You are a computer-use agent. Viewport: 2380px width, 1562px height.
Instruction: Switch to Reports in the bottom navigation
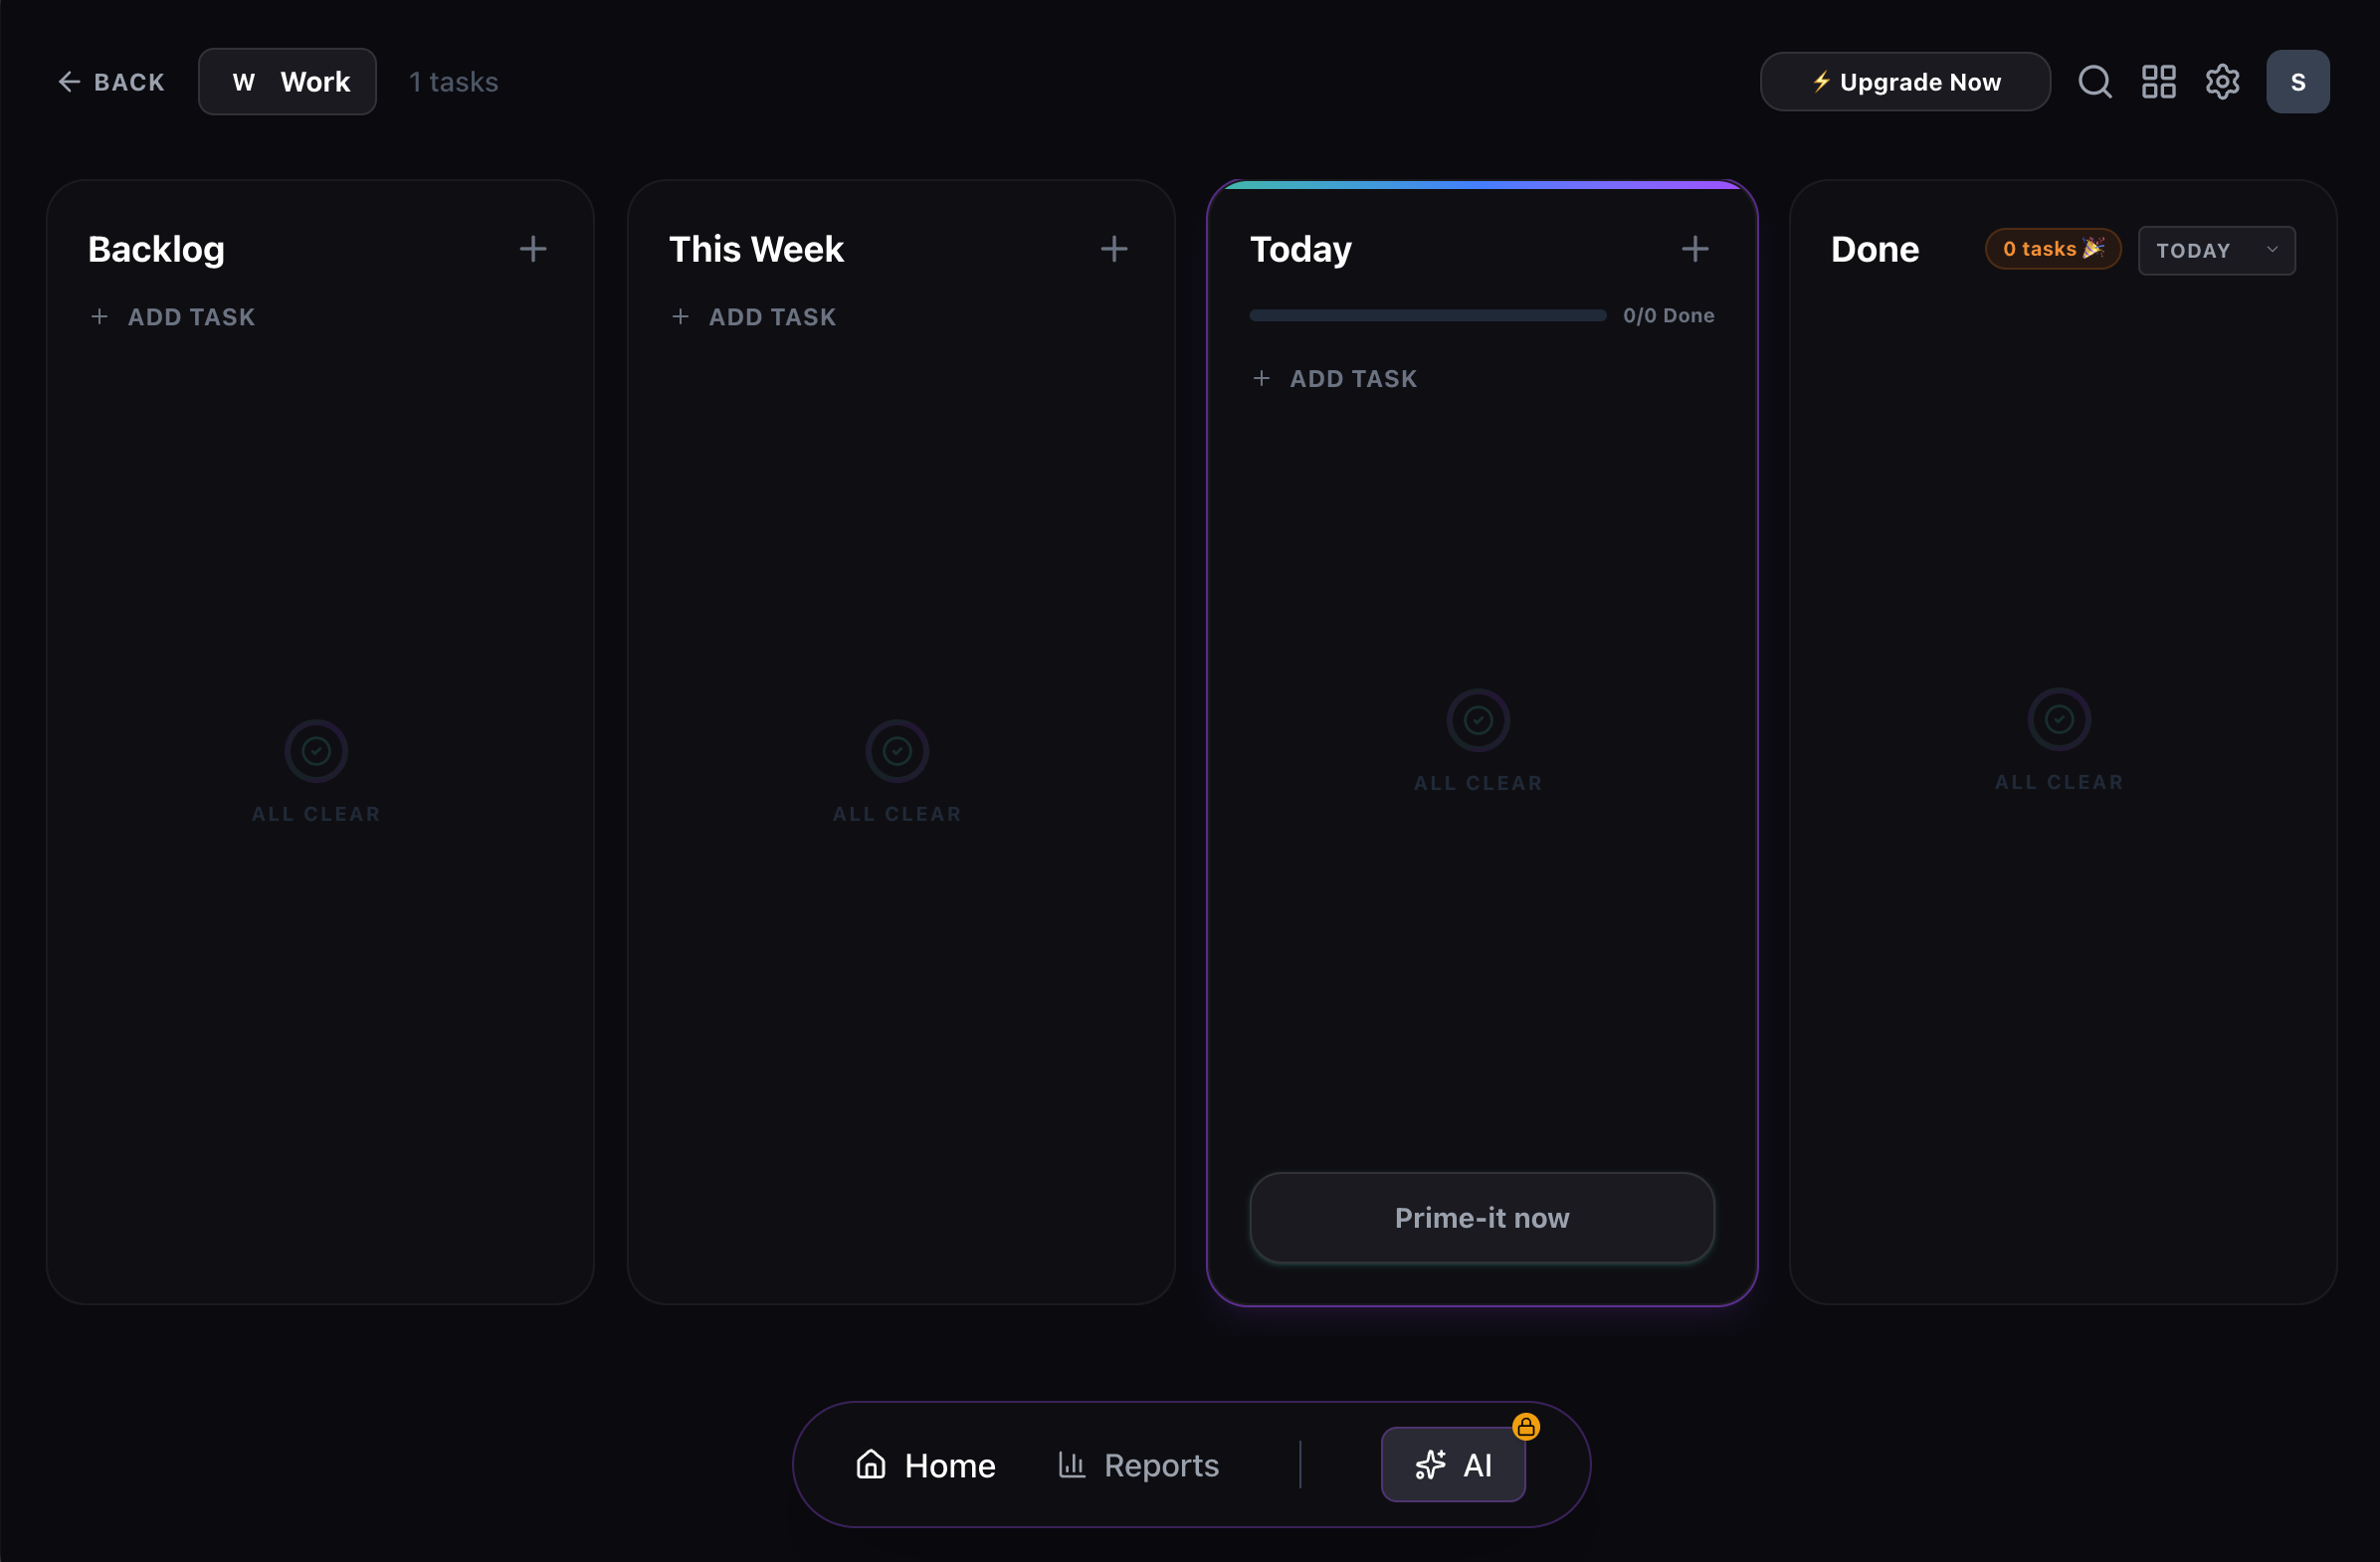coord(1139,1465)
